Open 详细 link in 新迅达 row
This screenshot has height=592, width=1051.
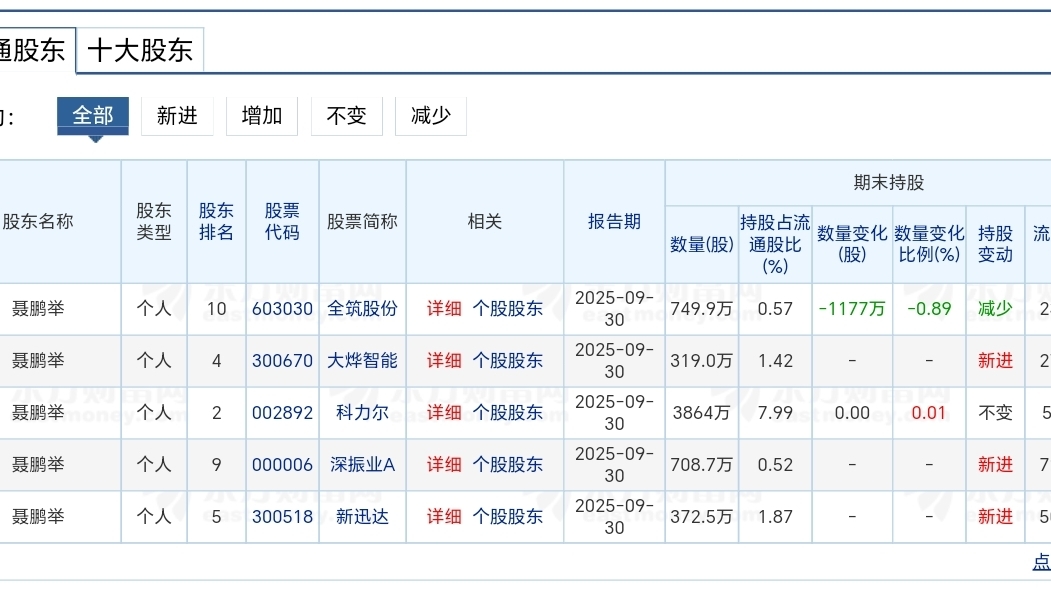pos(444,517)
